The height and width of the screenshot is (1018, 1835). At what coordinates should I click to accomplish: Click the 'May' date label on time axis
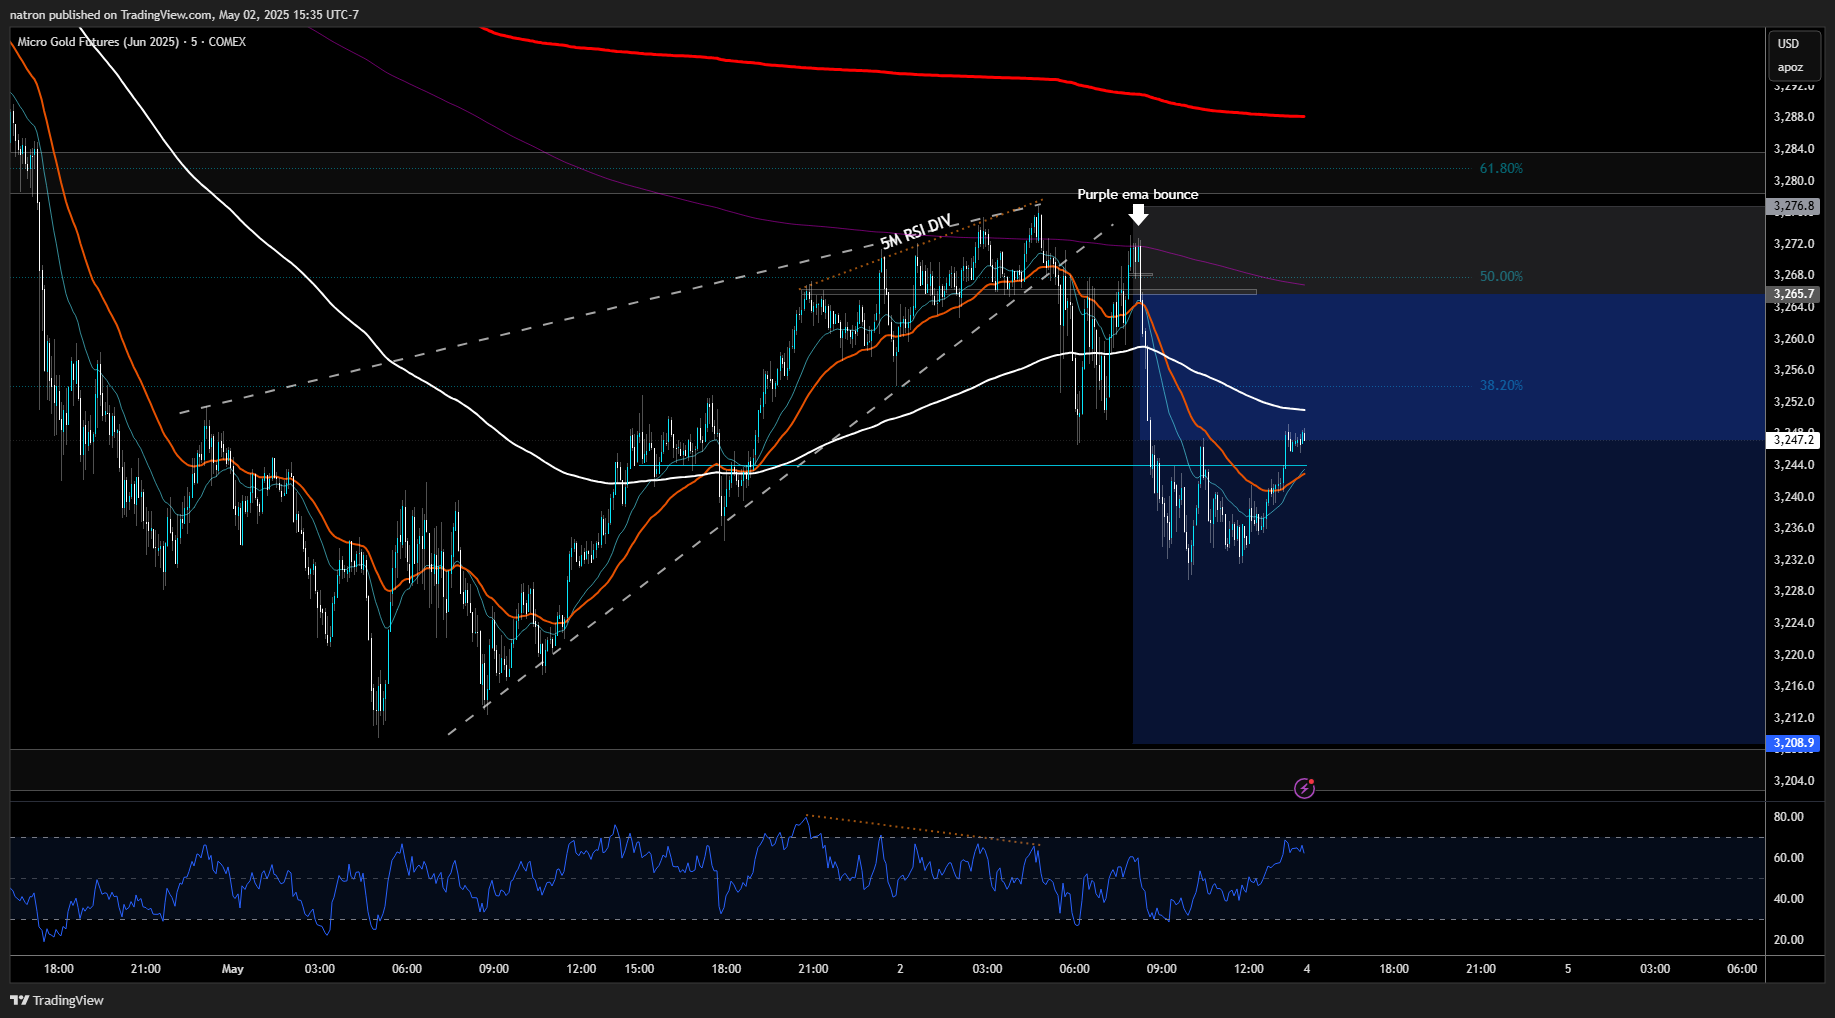pyautogui.click(x=232, y=969)
